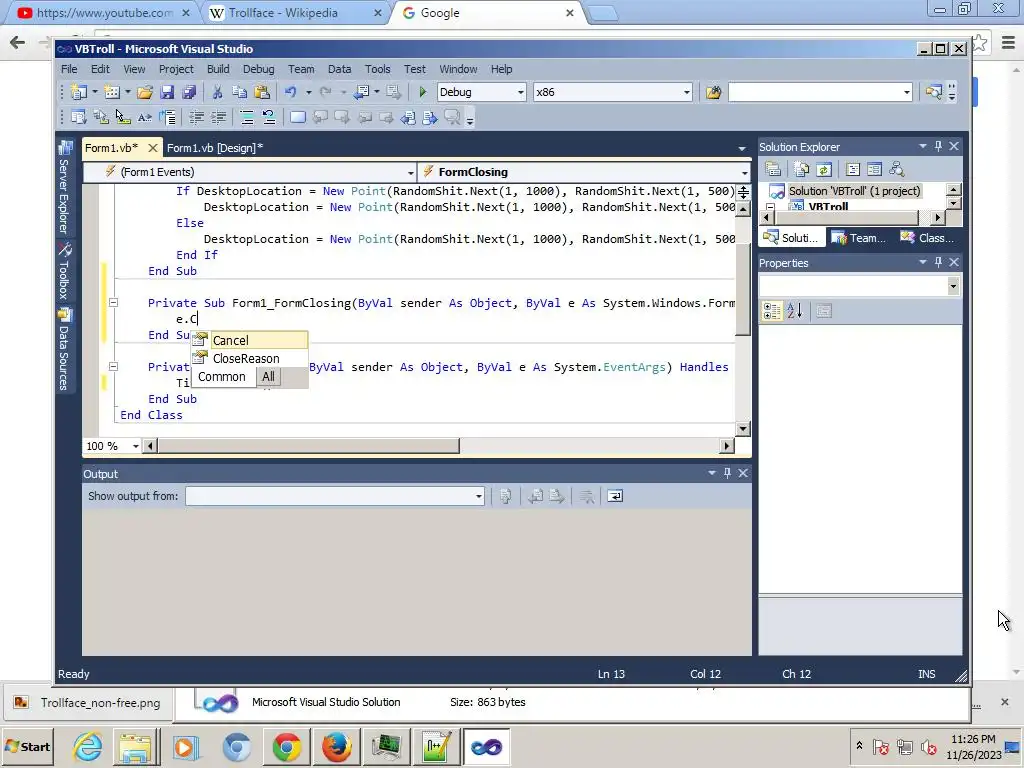Open the Windows Start button
The image size is (1024, 768).
tap(27, 746)
